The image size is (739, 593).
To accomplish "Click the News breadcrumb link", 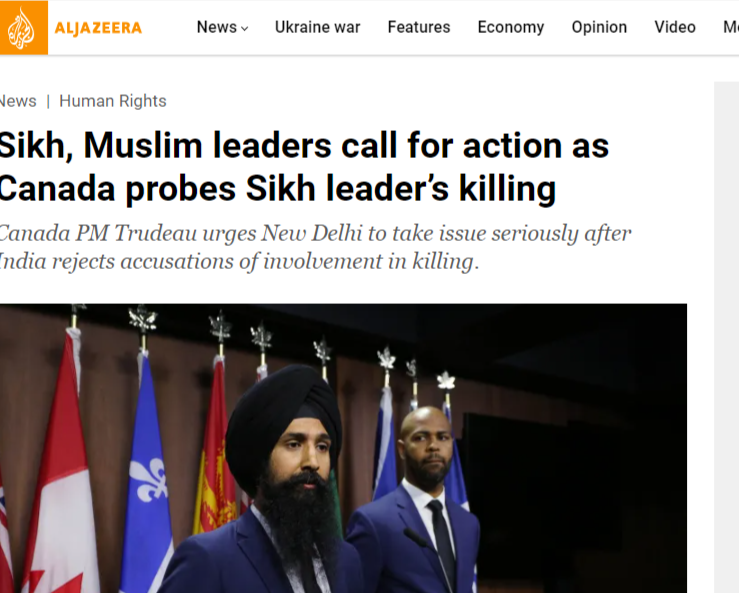I will coord(18,101).
